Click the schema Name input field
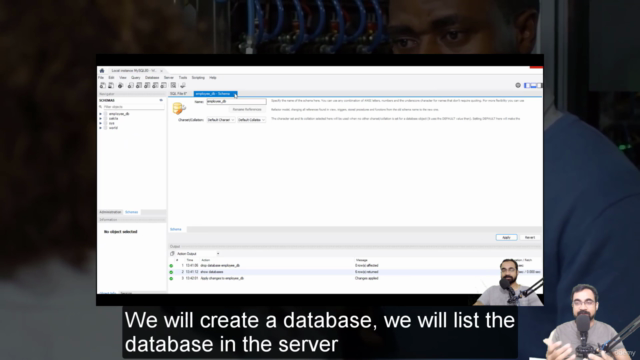This screenshot has height=360, width=640. pos(236,101)
